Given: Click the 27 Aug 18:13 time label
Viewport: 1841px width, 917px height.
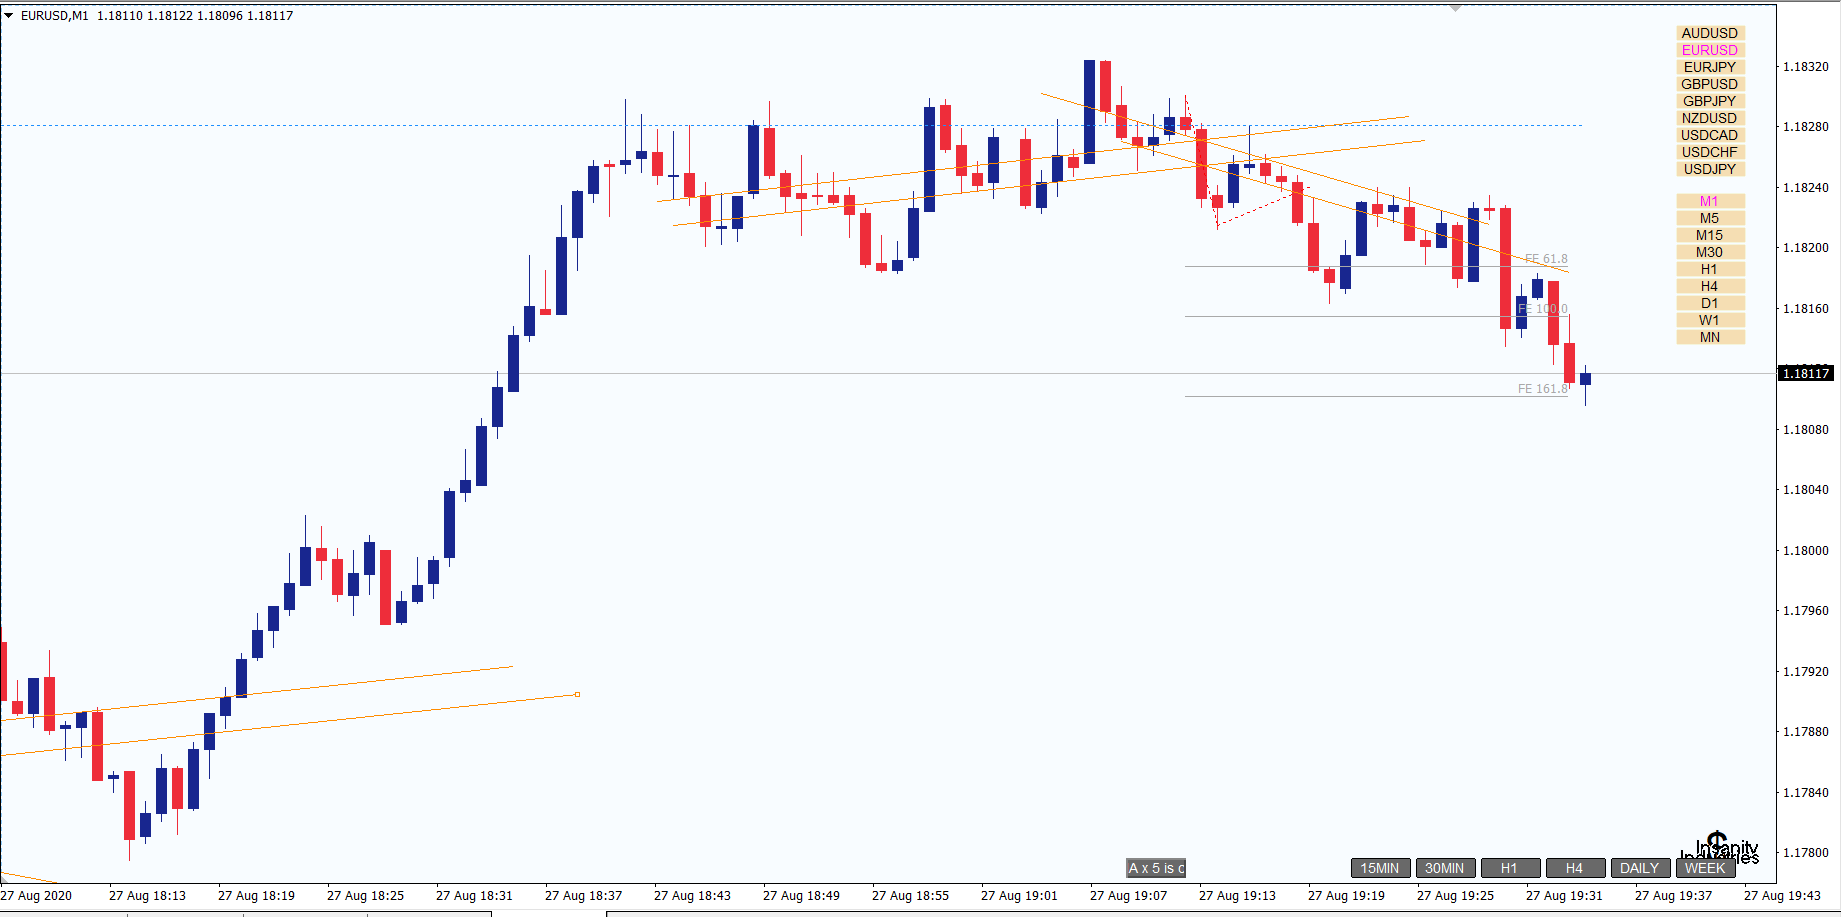Looking at the screenshot, I should (x=147, y=896).
